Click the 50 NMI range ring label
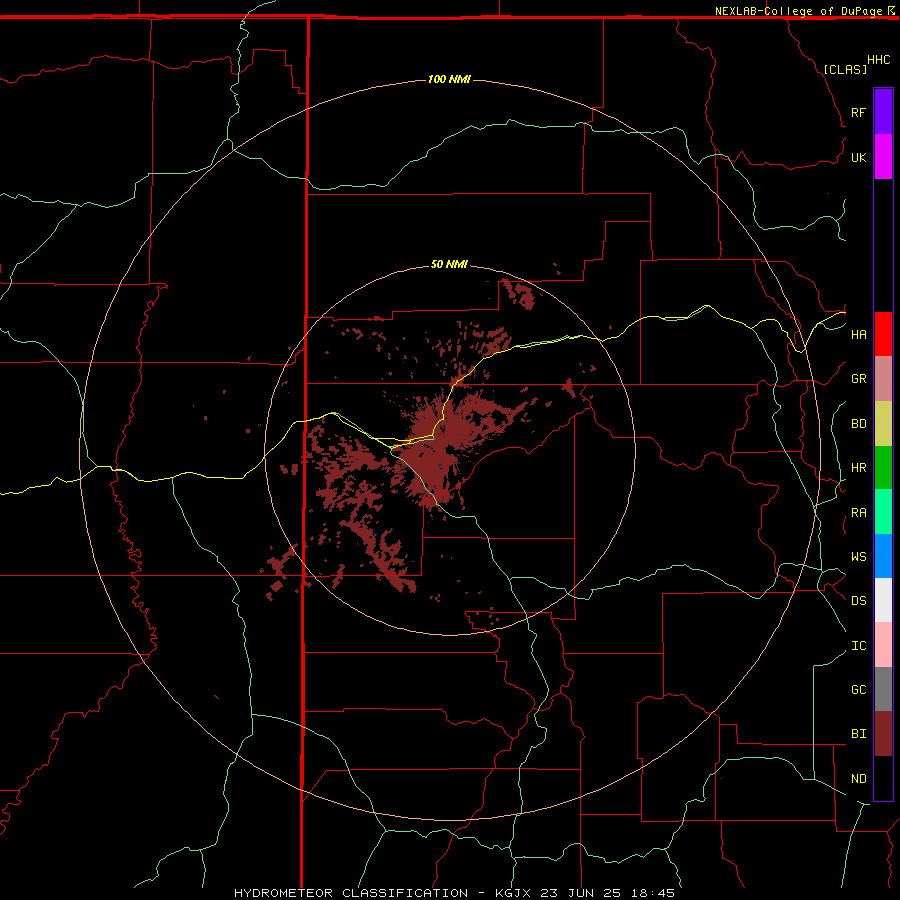900x900 pixels. pos(449,264)
